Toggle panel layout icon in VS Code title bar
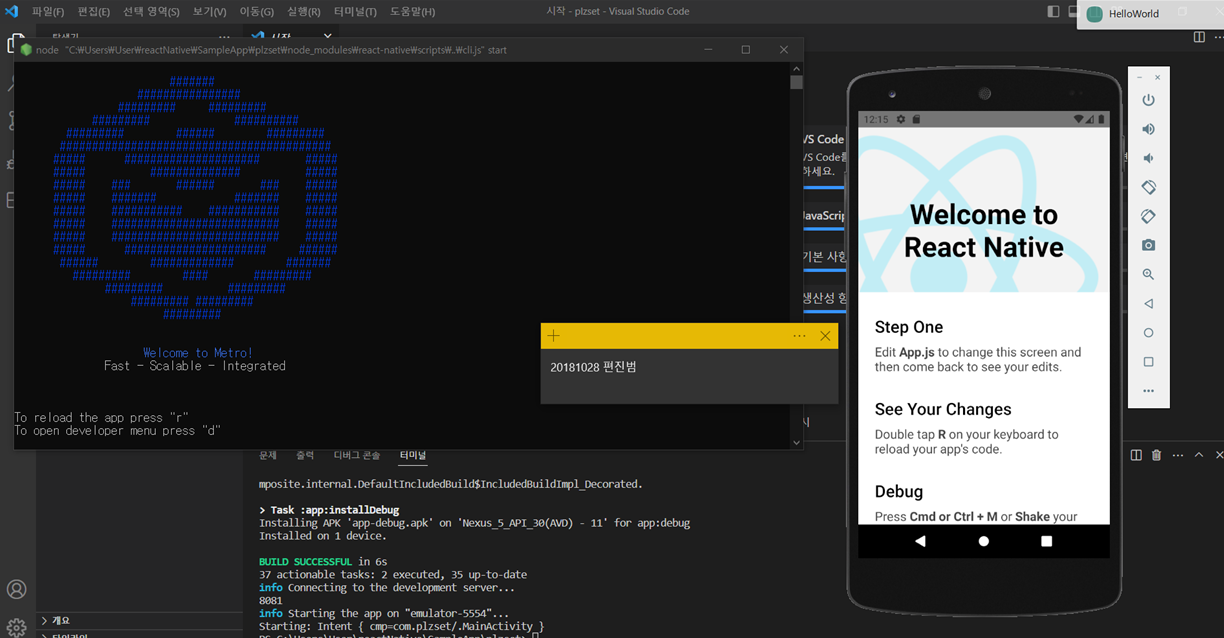1224x638 pixels. 1076,11
